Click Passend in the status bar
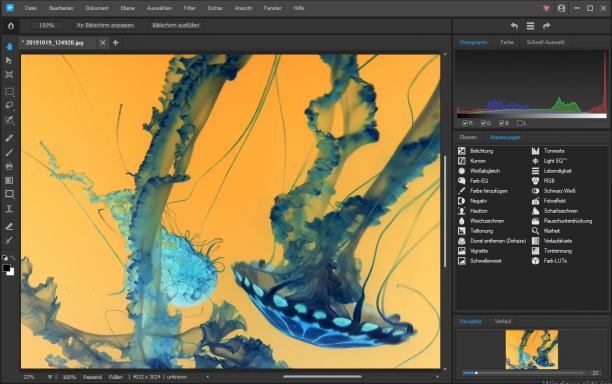 click(92, 377)
